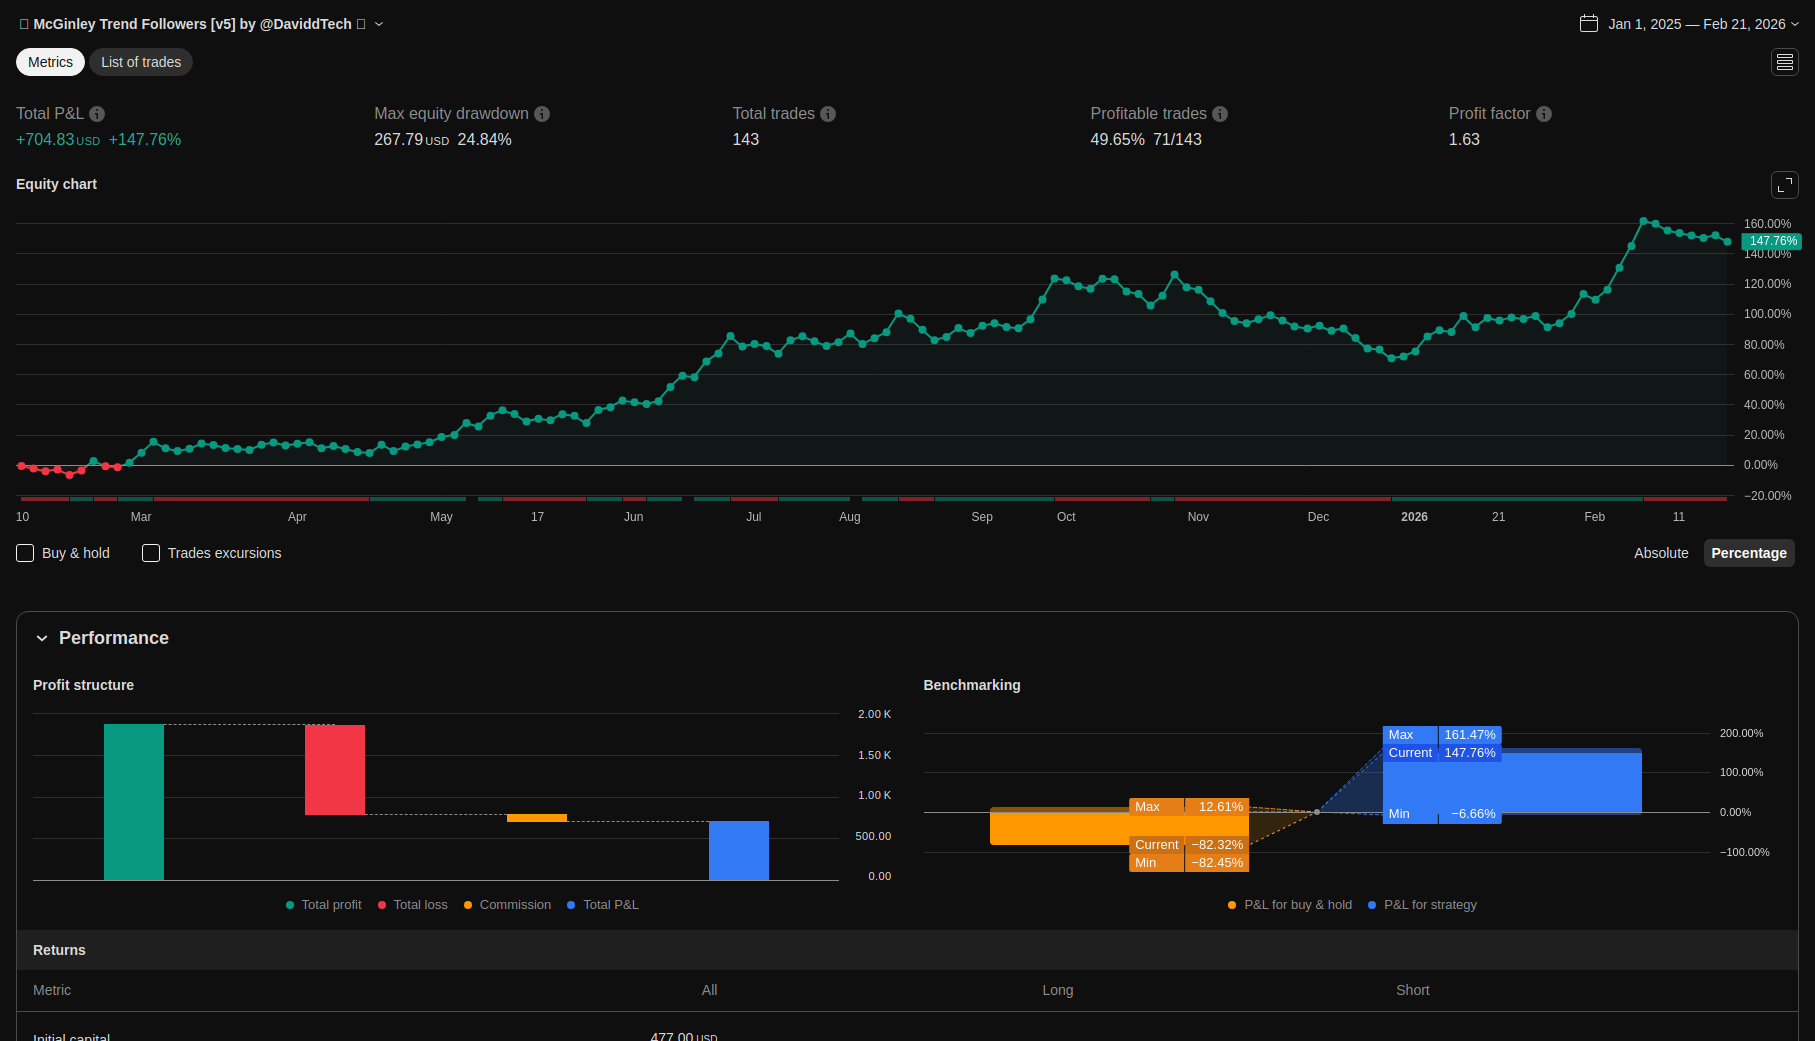Click the Profit factor info icon
1815x1041 pixels.
(x=1544, y=114)
